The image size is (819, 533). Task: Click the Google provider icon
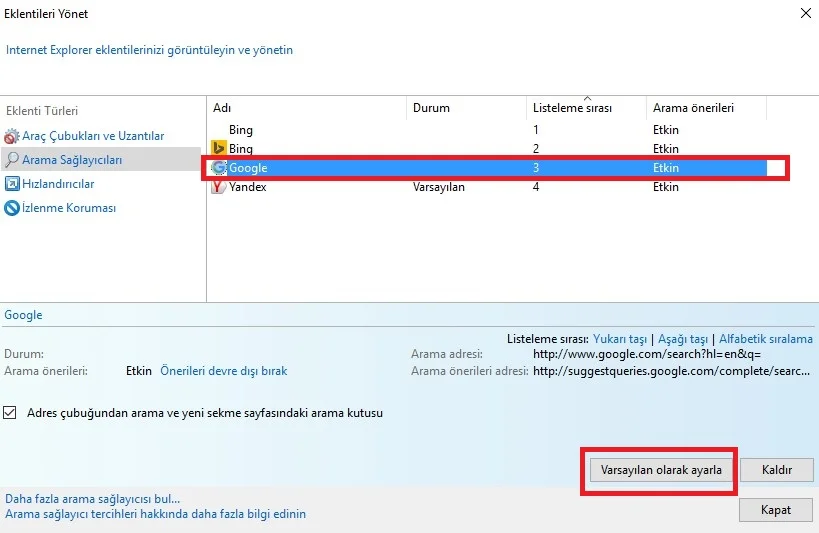pos(219,168)
